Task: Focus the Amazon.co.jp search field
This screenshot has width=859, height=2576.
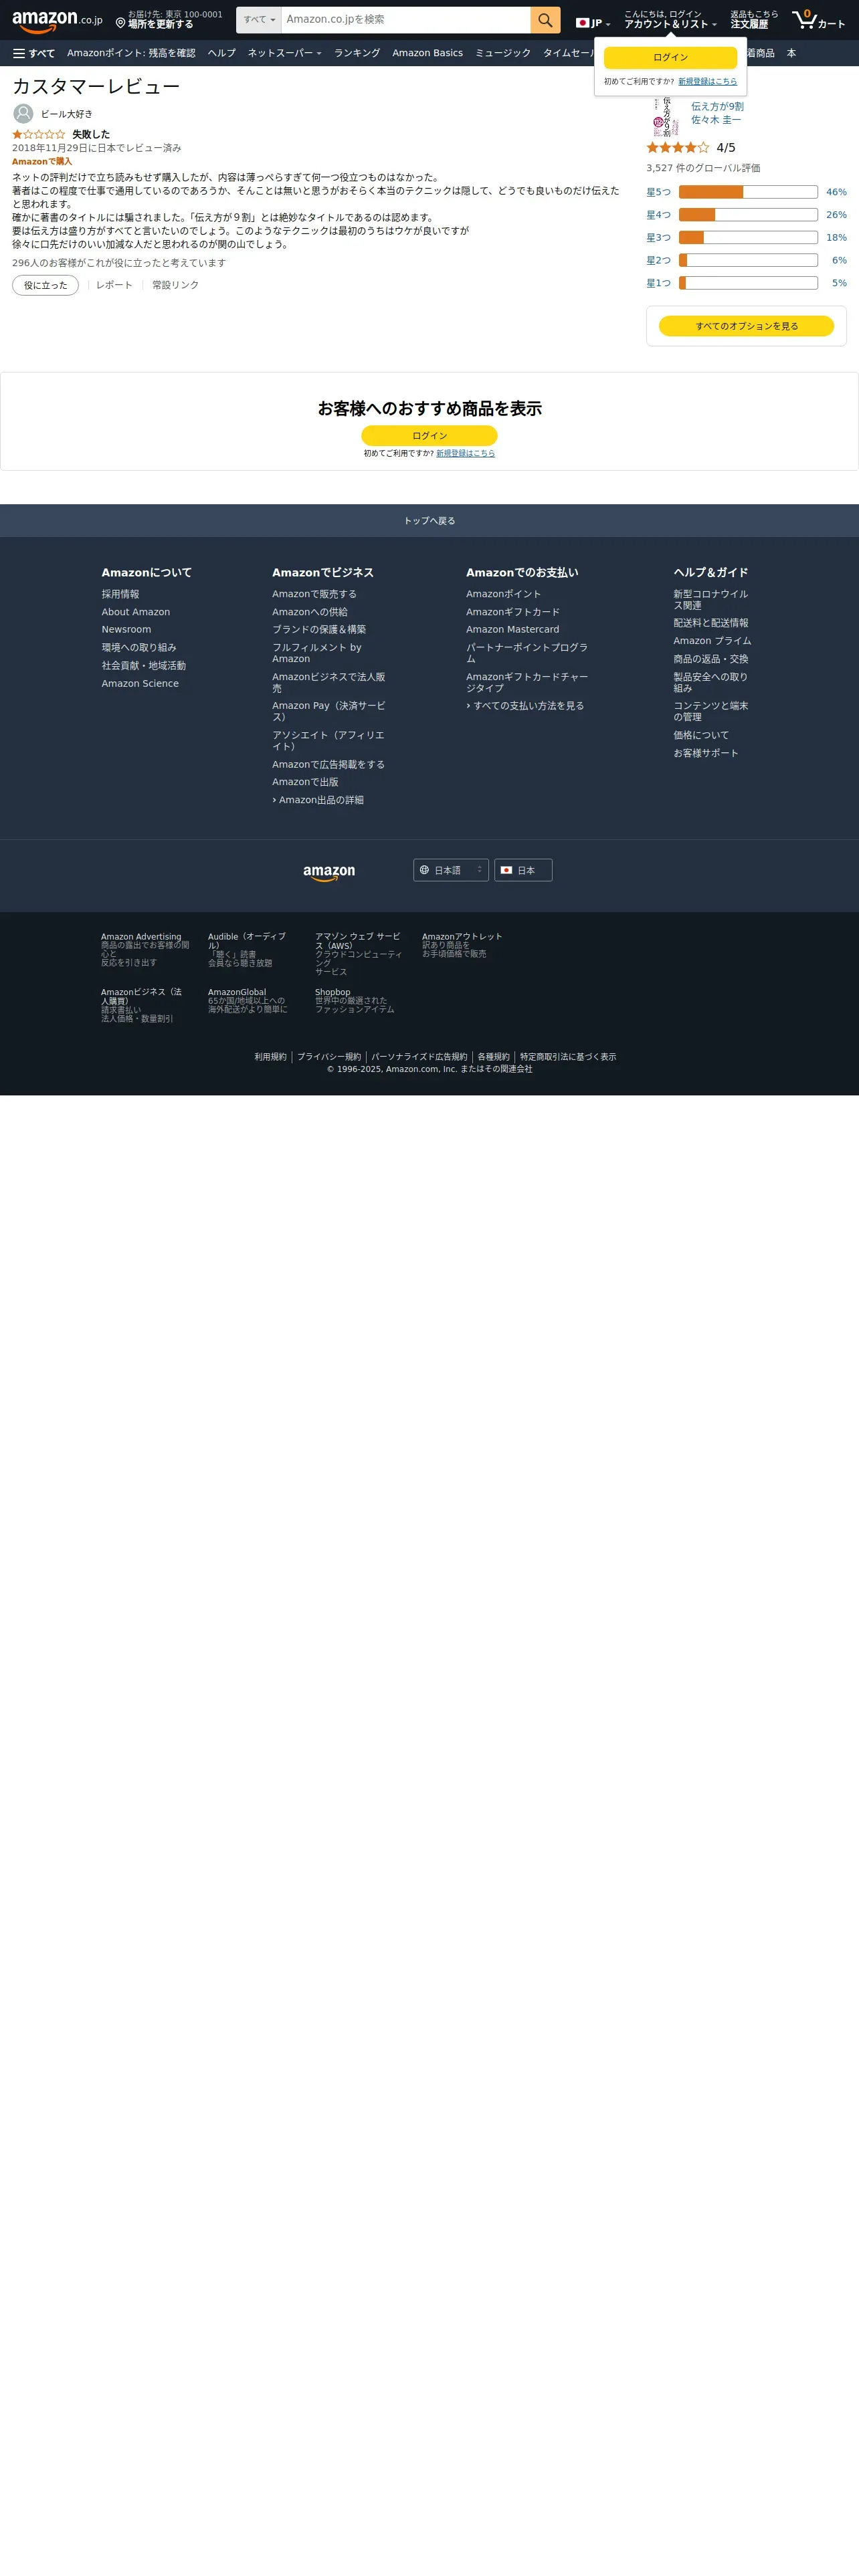Action: tap(406, 20)
